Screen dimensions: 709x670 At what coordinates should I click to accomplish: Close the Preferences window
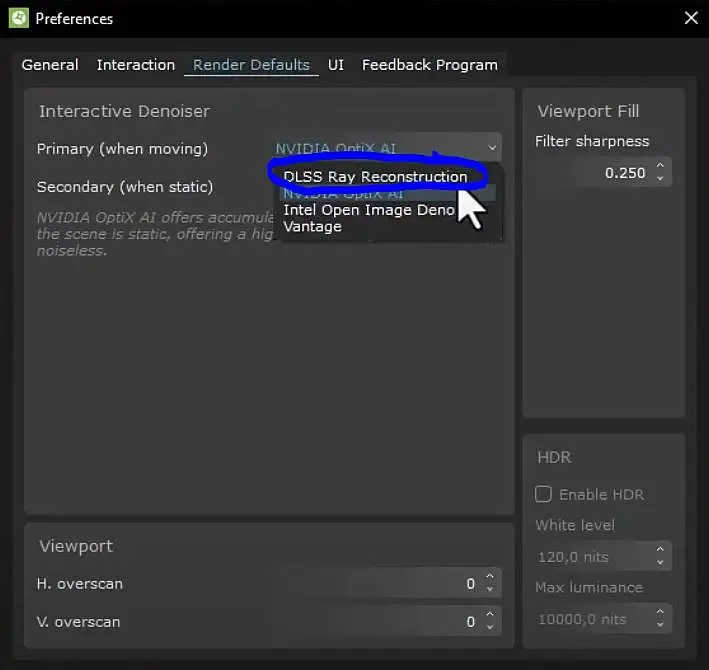(x=691, y=18)
